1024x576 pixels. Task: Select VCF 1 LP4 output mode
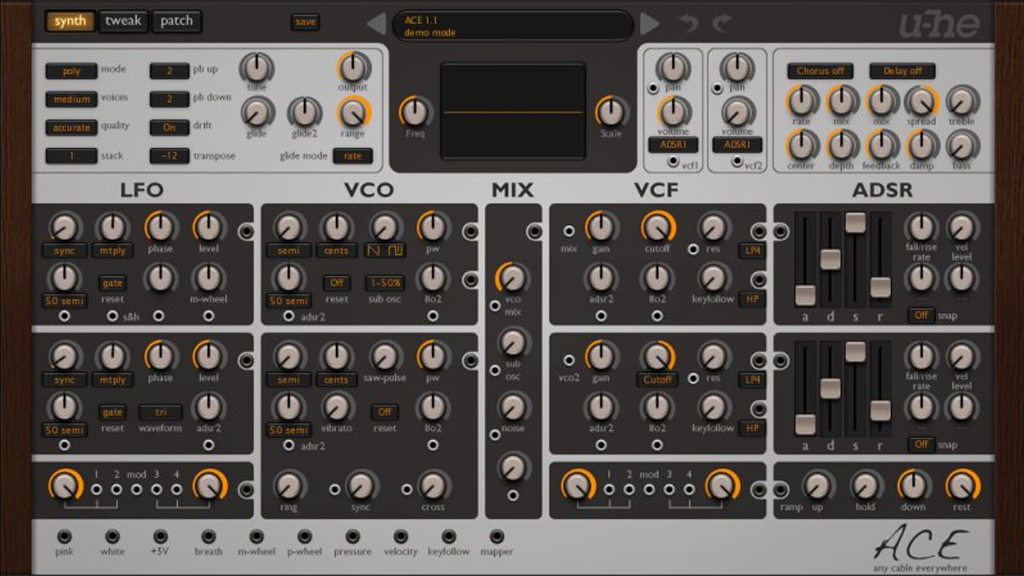752,251
